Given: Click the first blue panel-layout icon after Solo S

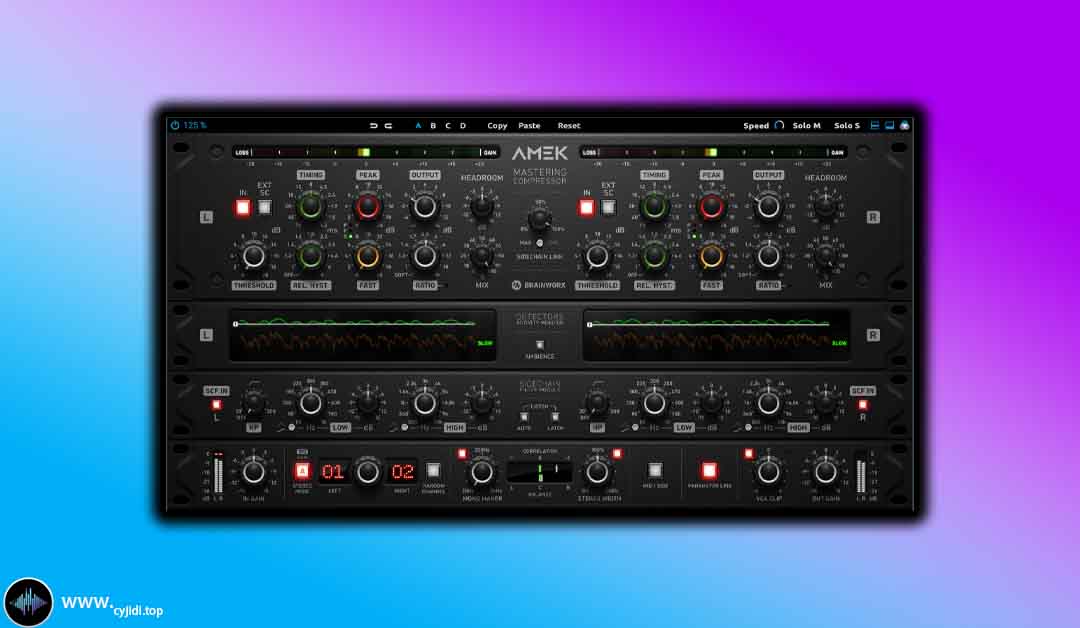Looking at the screenshot, I should (875, 125).
